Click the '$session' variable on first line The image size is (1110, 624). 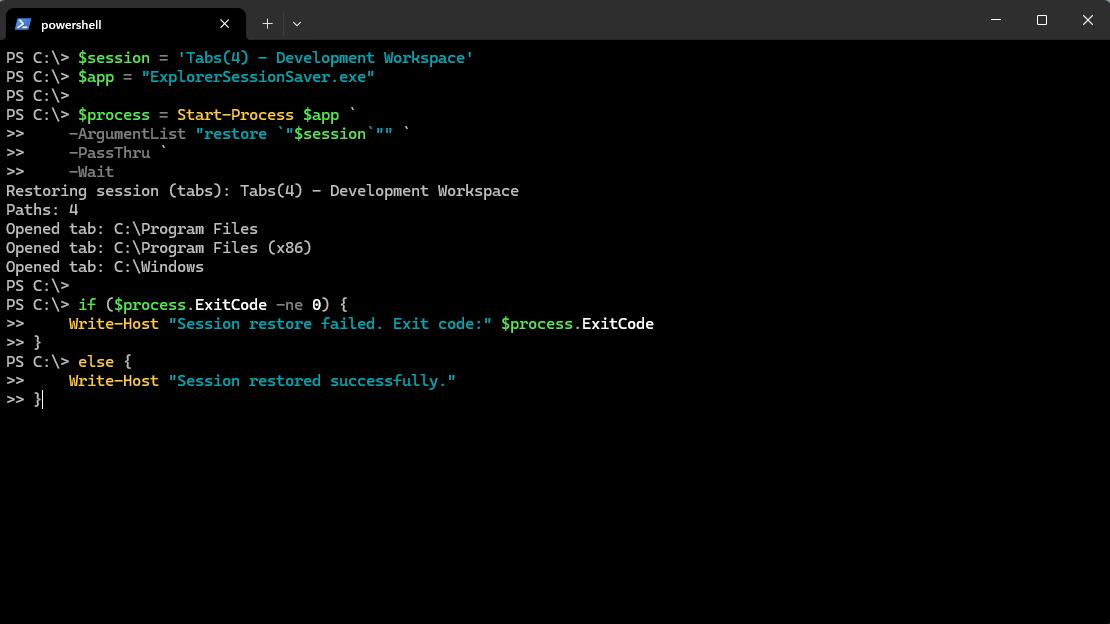pyautogui.click(x=114, y=58)
